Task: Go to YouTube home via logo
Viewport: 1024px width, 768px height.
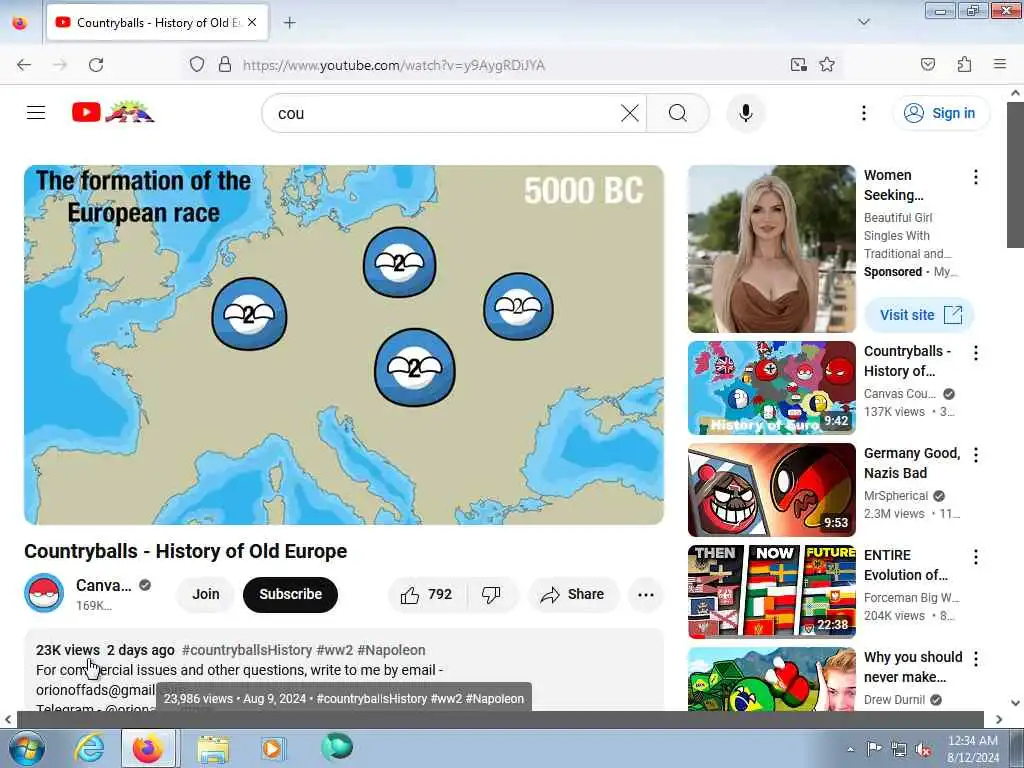Action: pos(113,112)
